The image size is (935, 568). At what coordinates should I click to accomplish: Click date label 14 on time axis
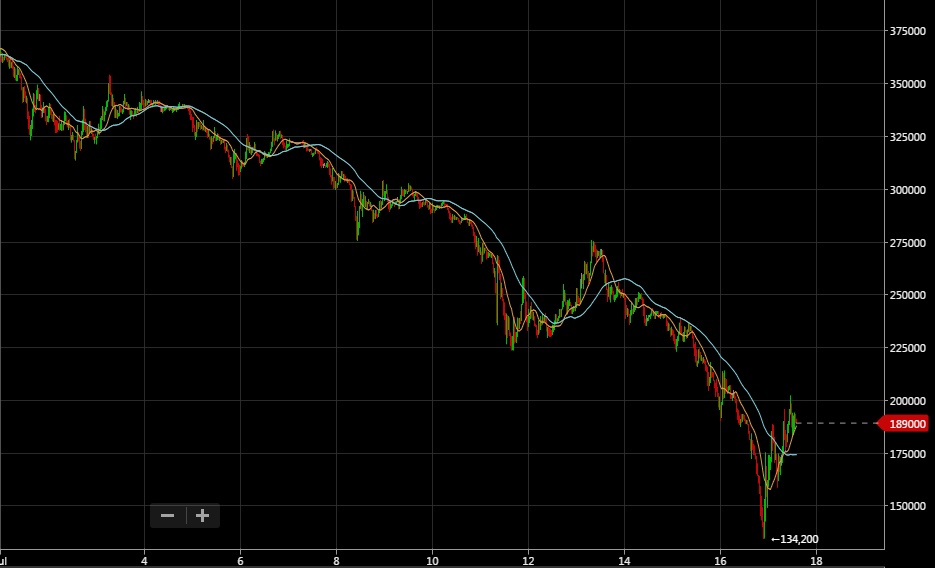pyautogui.click(x=624, y=561)
